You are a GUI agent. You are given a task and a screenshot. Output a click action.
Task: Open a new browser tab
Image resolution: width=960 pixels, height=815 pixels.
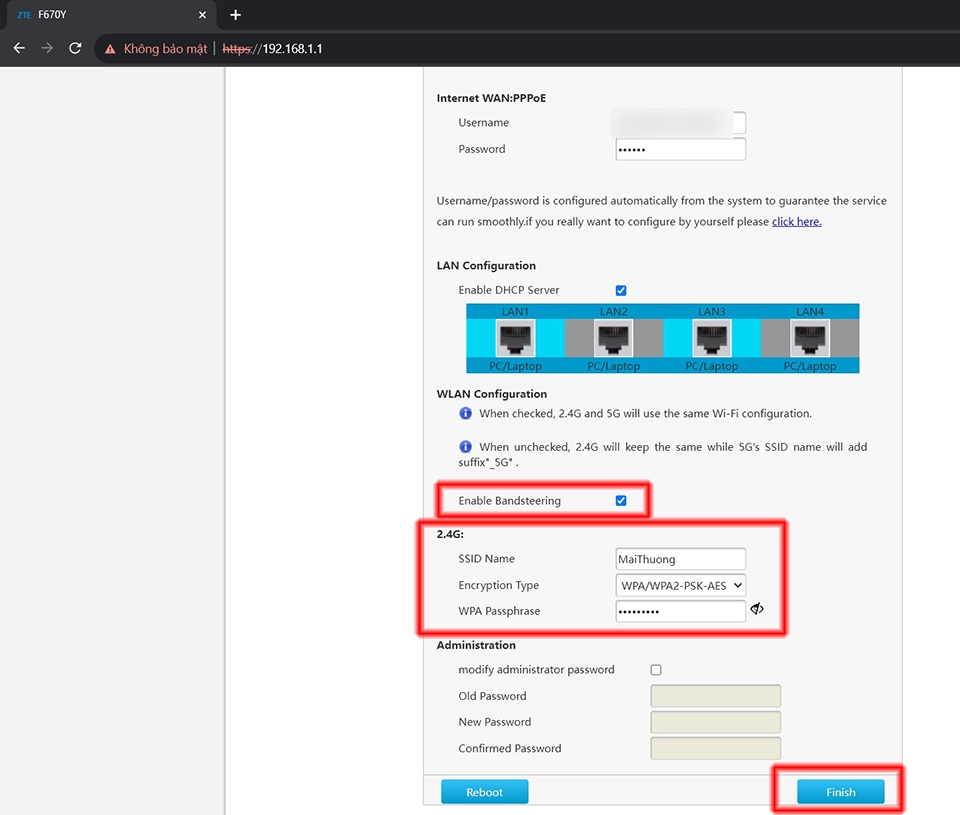point(235,15)
